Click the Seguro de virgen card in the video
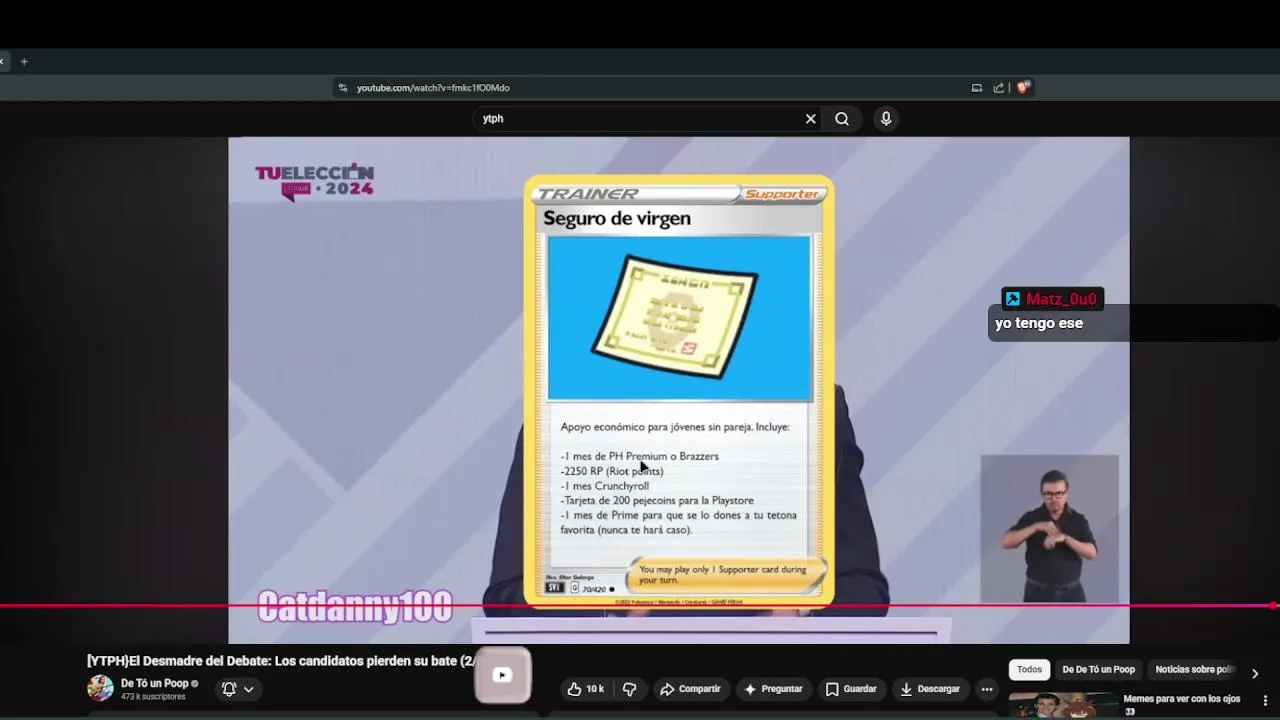Image resolution: width=1280 pixels, height=720 pixels. coord(679,391)
